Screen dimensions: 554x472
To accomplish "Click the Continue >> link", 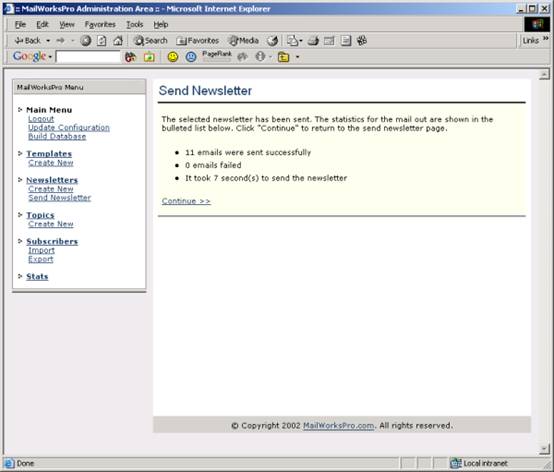I will [x=186, y=201].
